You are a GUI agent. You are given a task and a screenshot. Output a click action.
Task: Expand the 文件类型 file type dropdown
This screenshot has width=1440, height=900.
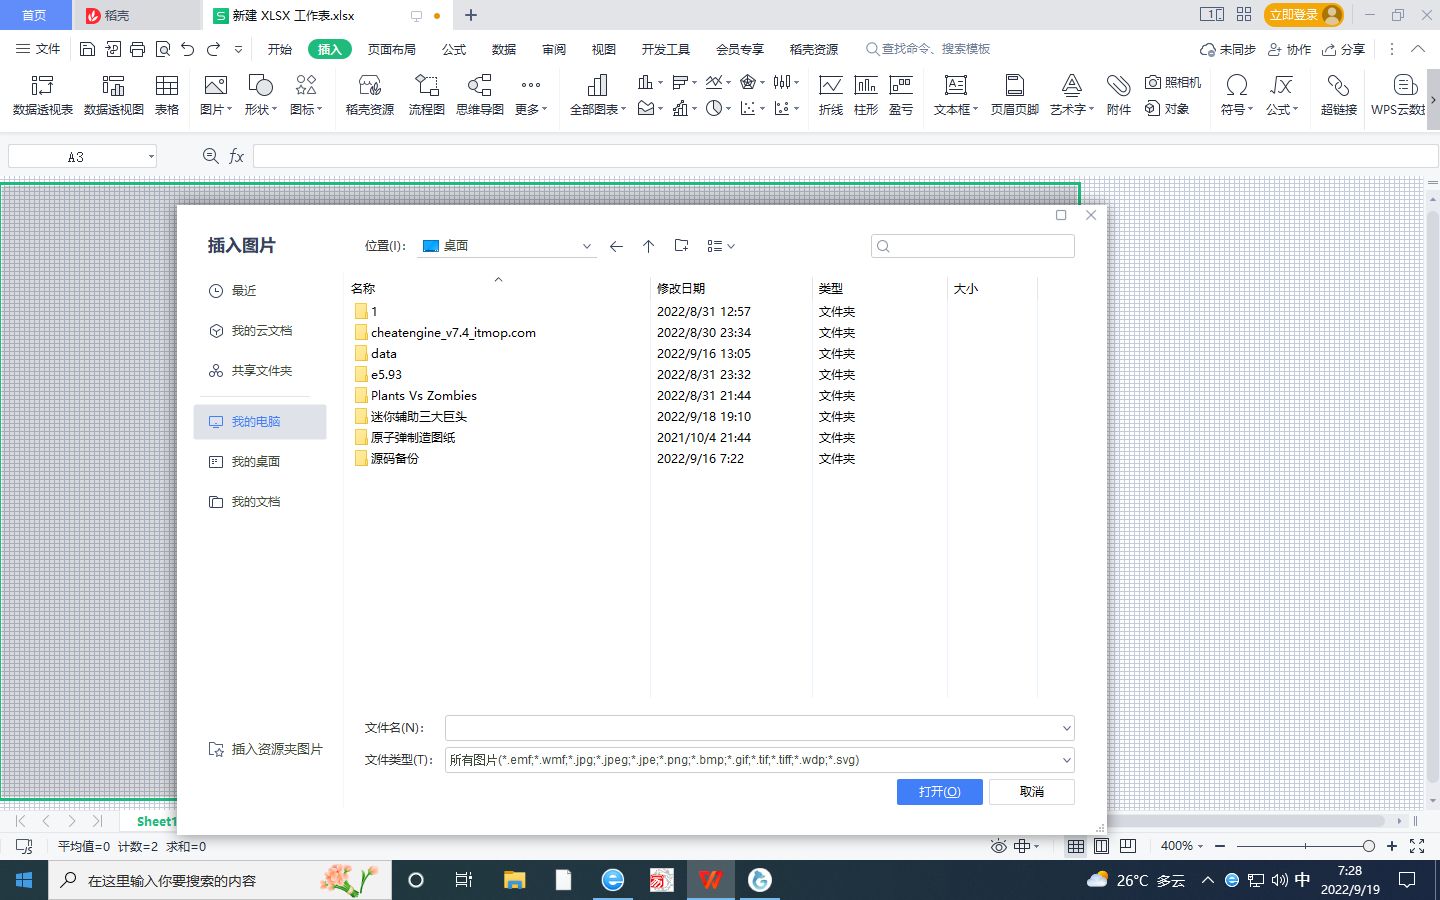1066,760
